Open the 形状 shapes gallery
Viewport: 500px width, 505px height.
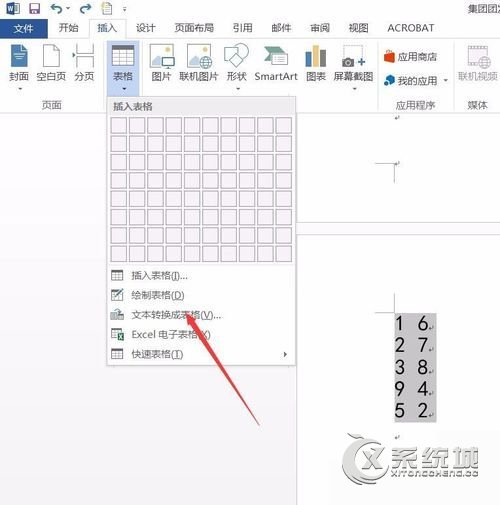click(237, 62)
